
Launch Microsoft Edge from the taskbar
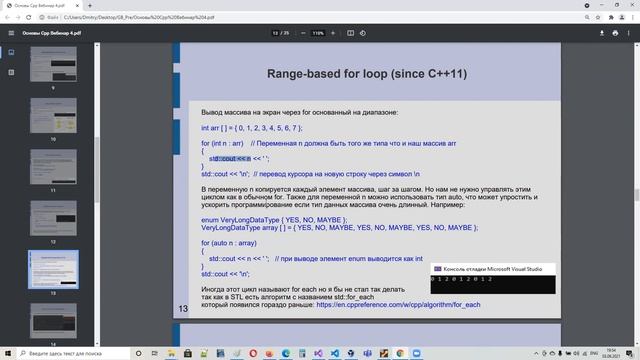pyautogui.click(x=286, y=353)
